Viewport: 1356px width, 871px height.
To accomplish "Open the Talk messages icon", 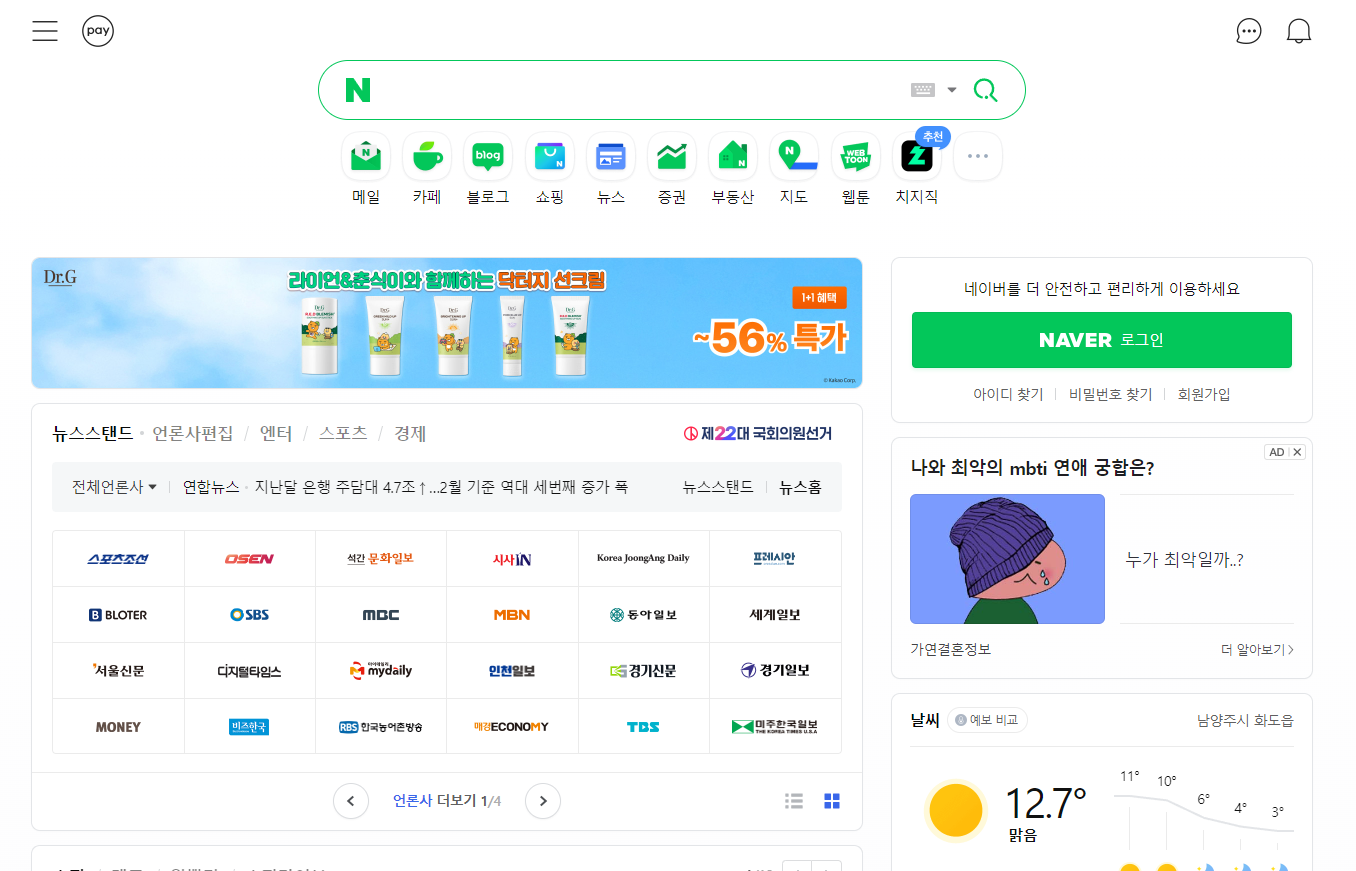I will [1249, 31].
